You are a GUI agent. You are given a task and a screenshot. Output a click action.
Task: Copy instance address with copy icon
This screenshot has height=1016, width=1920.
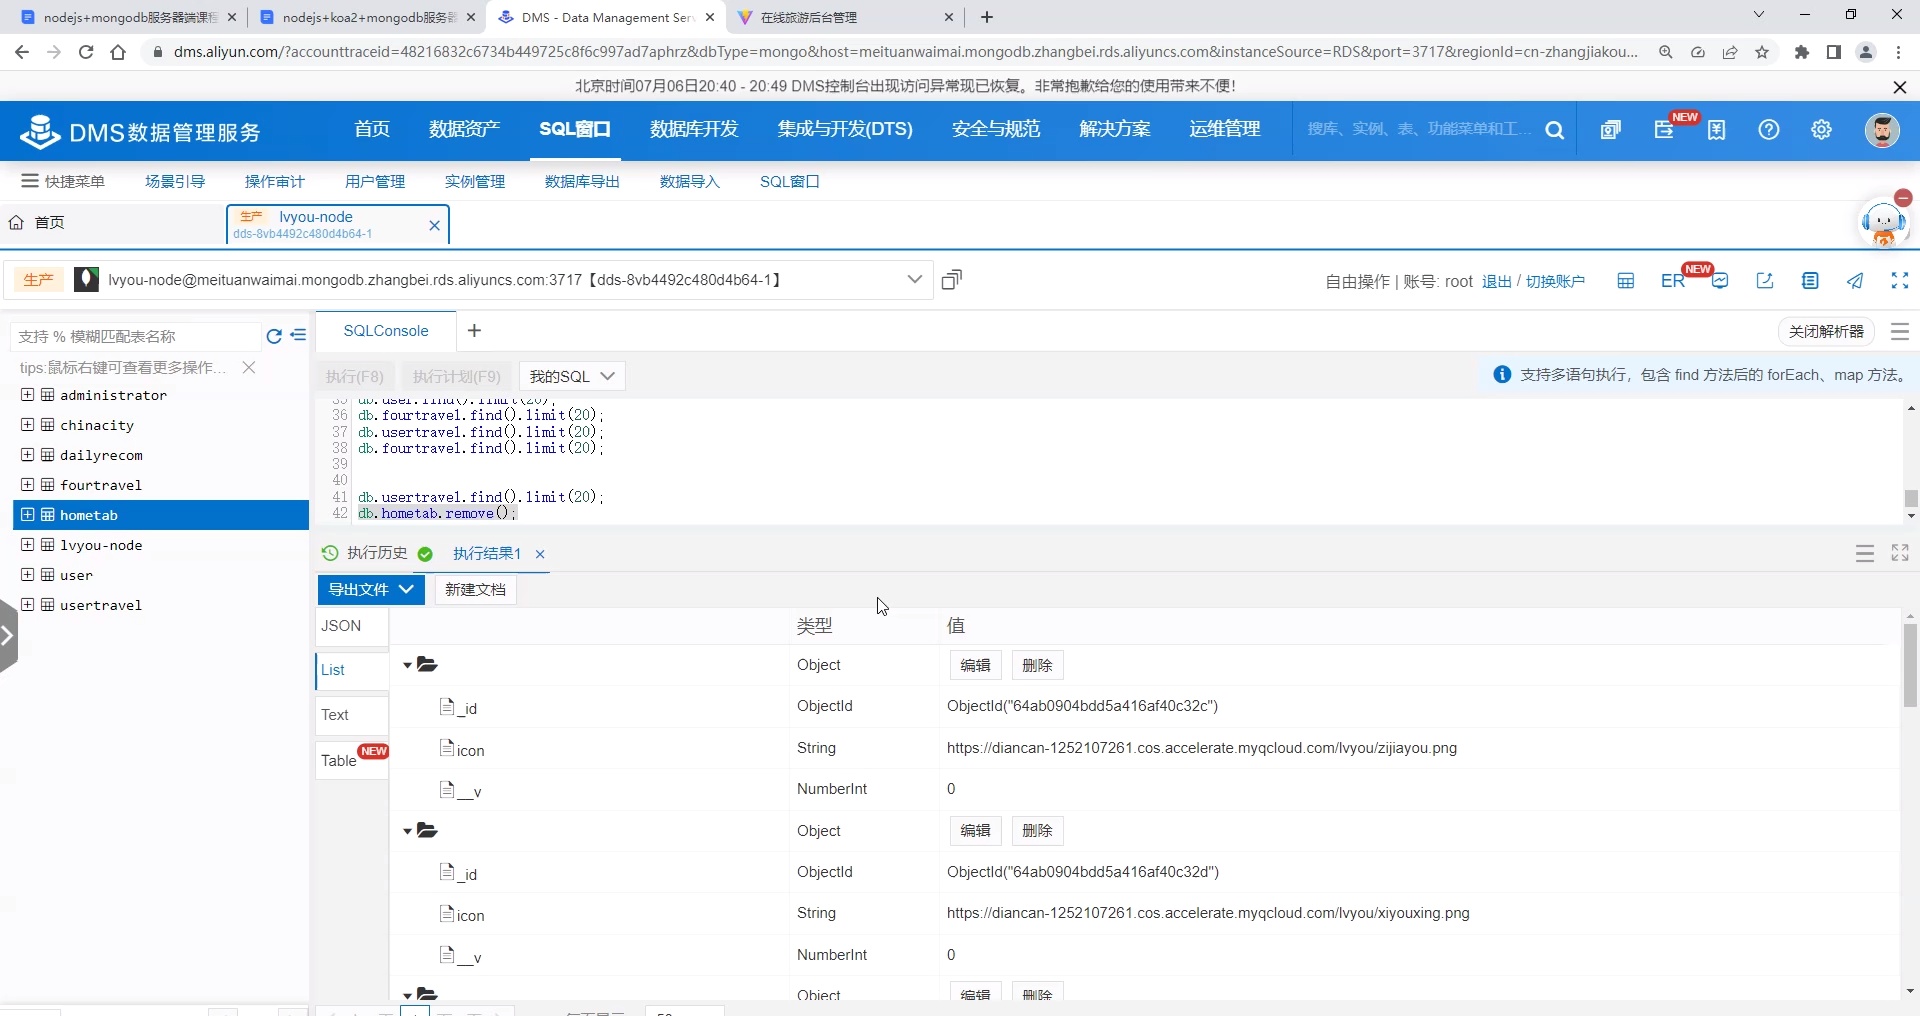(951, 280)
